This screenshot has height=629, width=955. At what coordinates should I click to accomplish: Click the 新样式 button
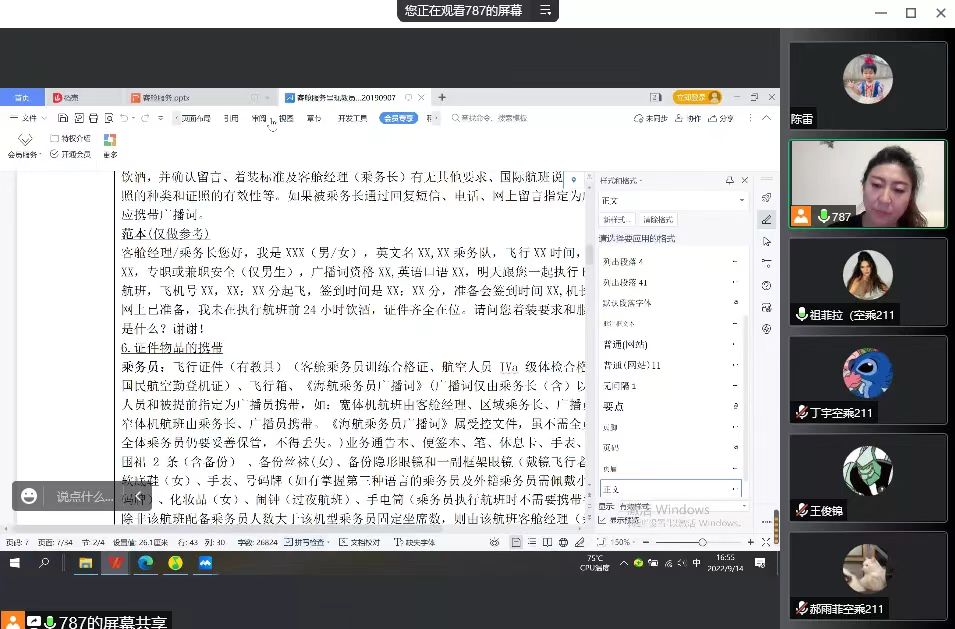coord(615,219)
